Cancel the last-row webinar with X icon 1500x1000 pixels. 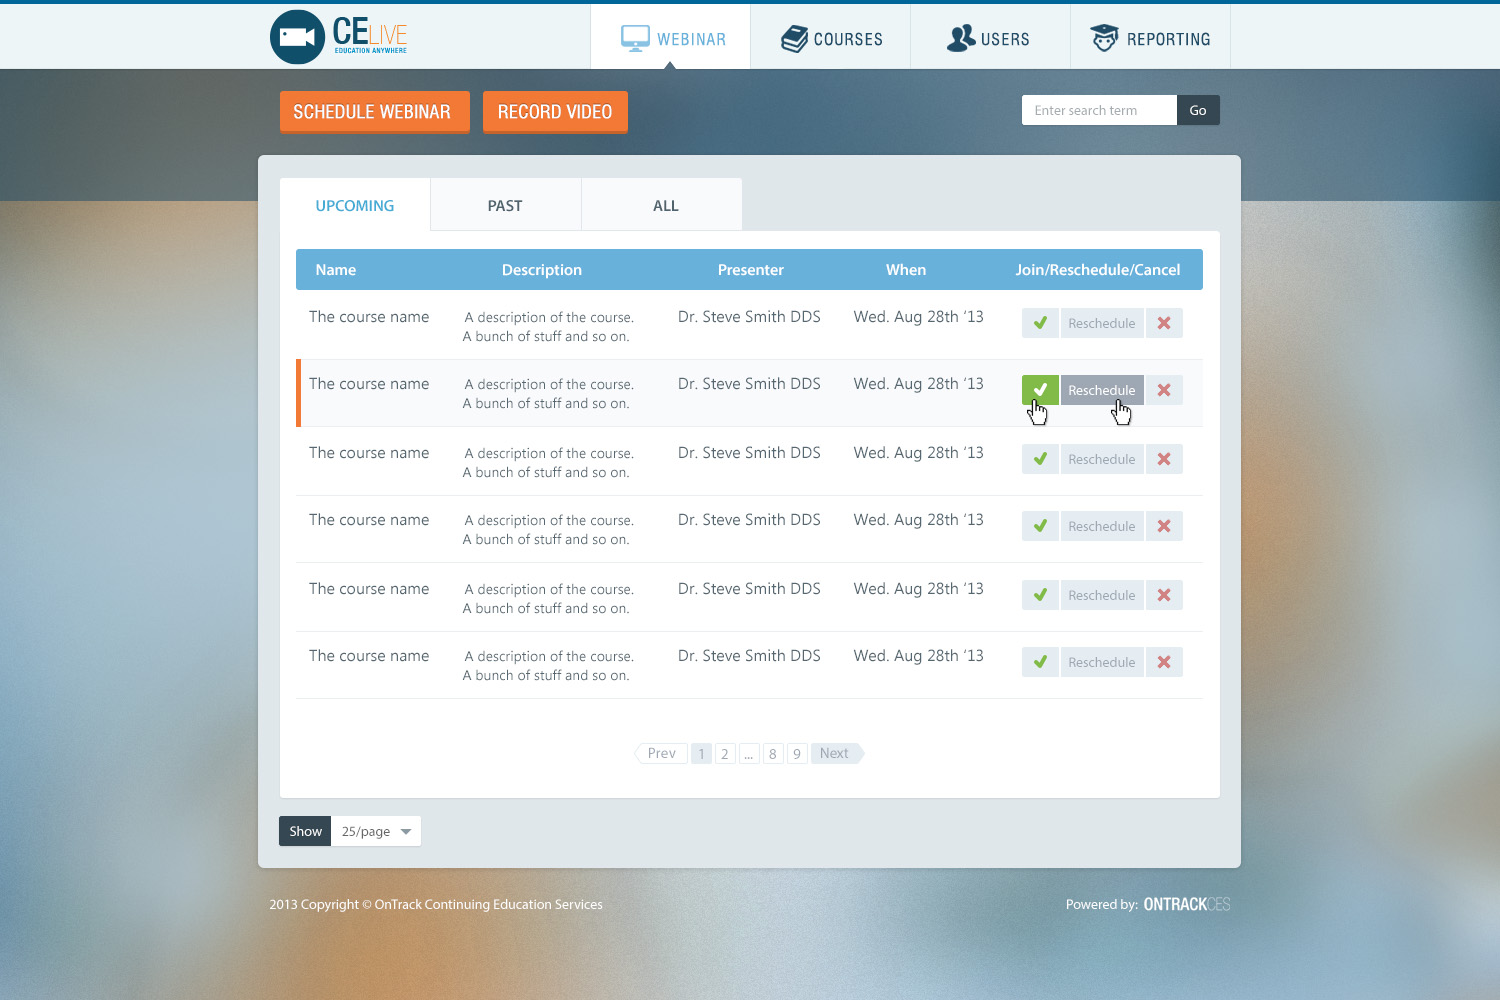click(x=1164, y=662)
